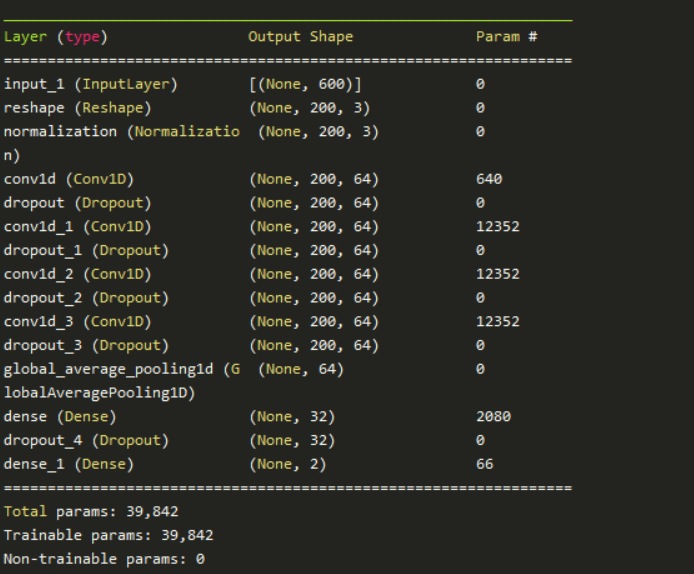The height and width of the screenshot is (574, 694).
Task: Click the conv1d_2 (Conv1D) layer name
Action: point(78,274)
